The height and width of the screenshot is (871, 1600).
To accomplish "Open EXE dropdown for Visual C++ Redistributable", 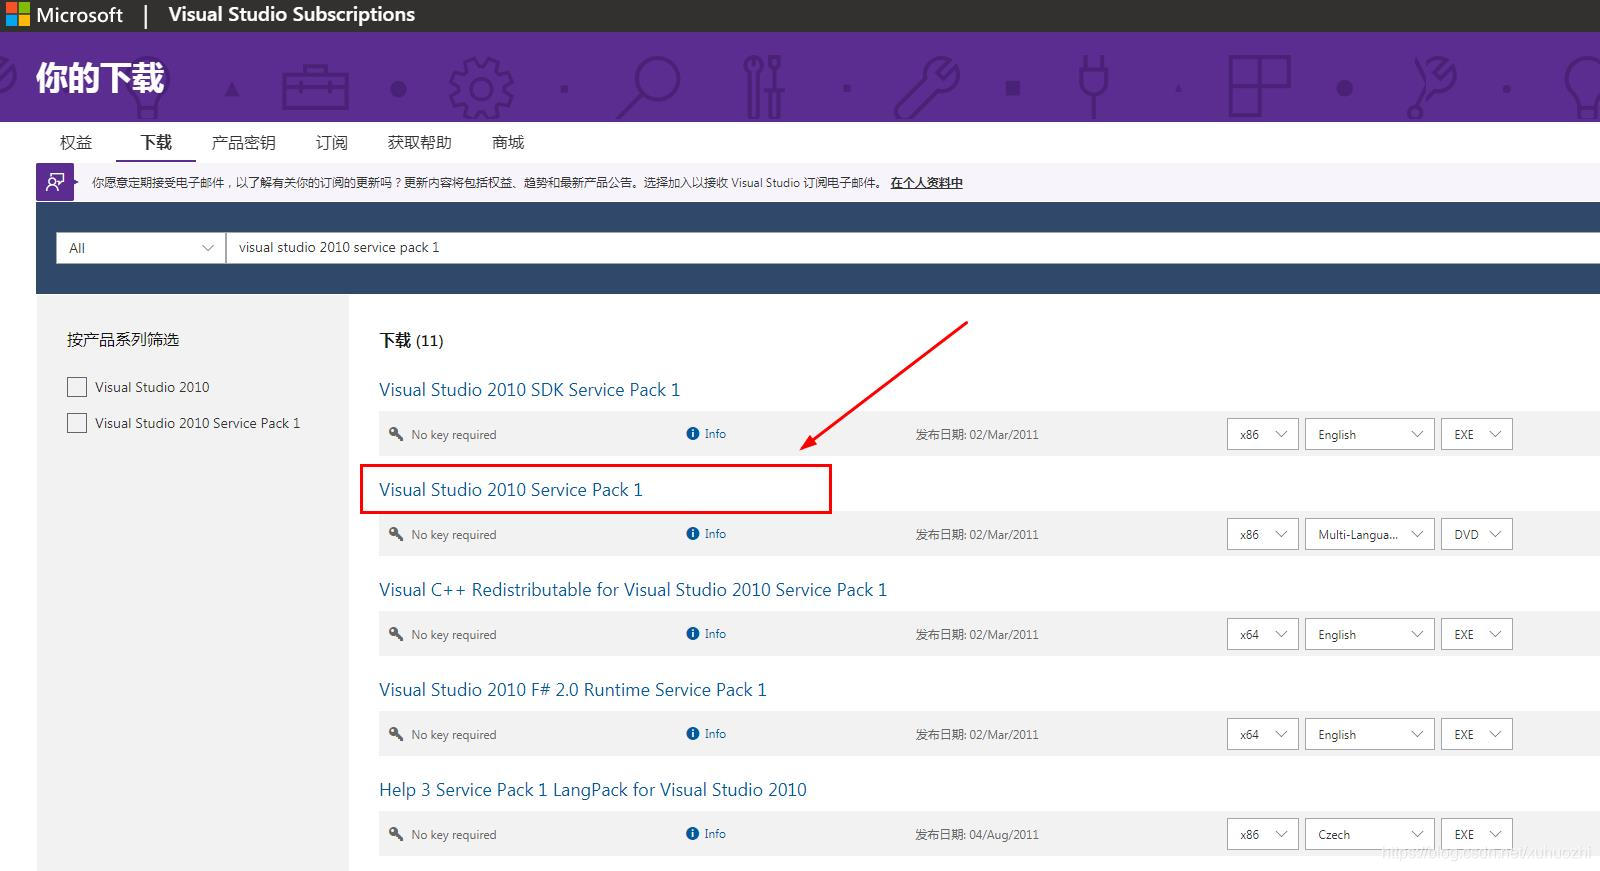I will [1477, 634].
